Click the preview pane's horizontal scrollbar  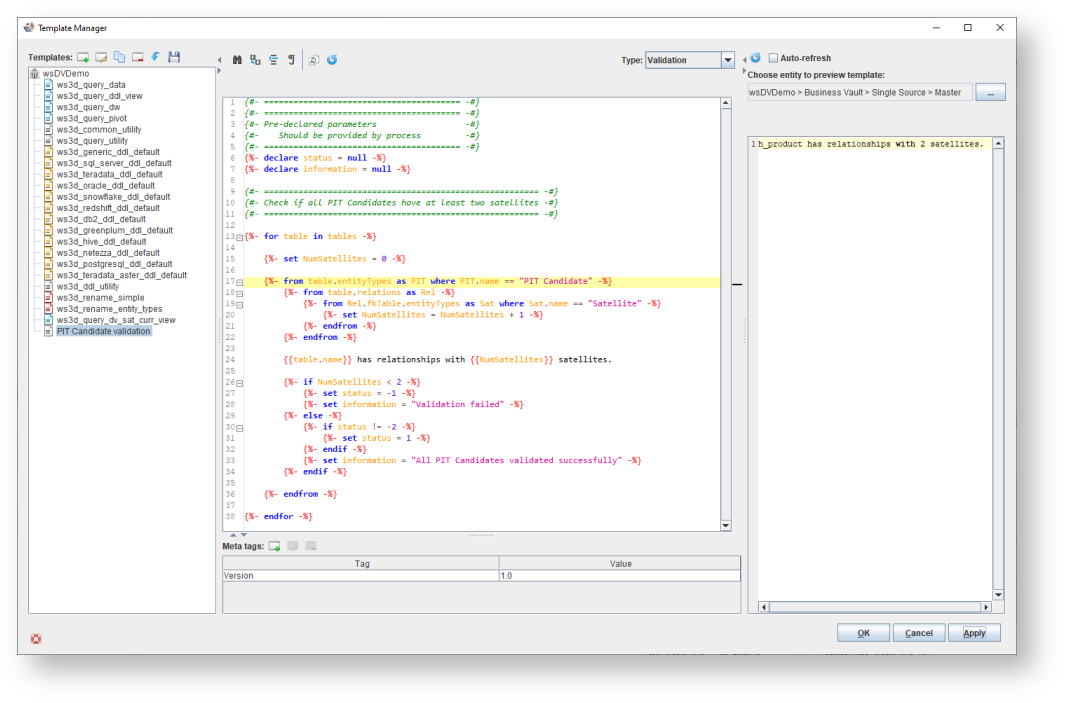click(874, 607)
